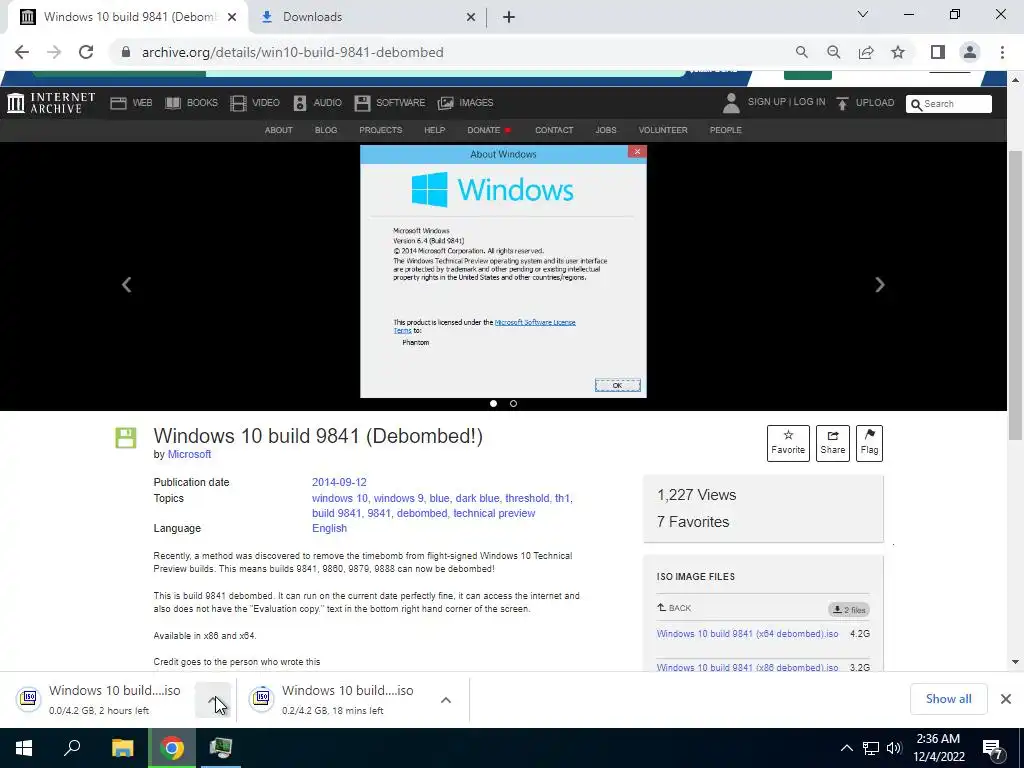Select the first carousel dot
1024x768 pixels.
point(494,404)
